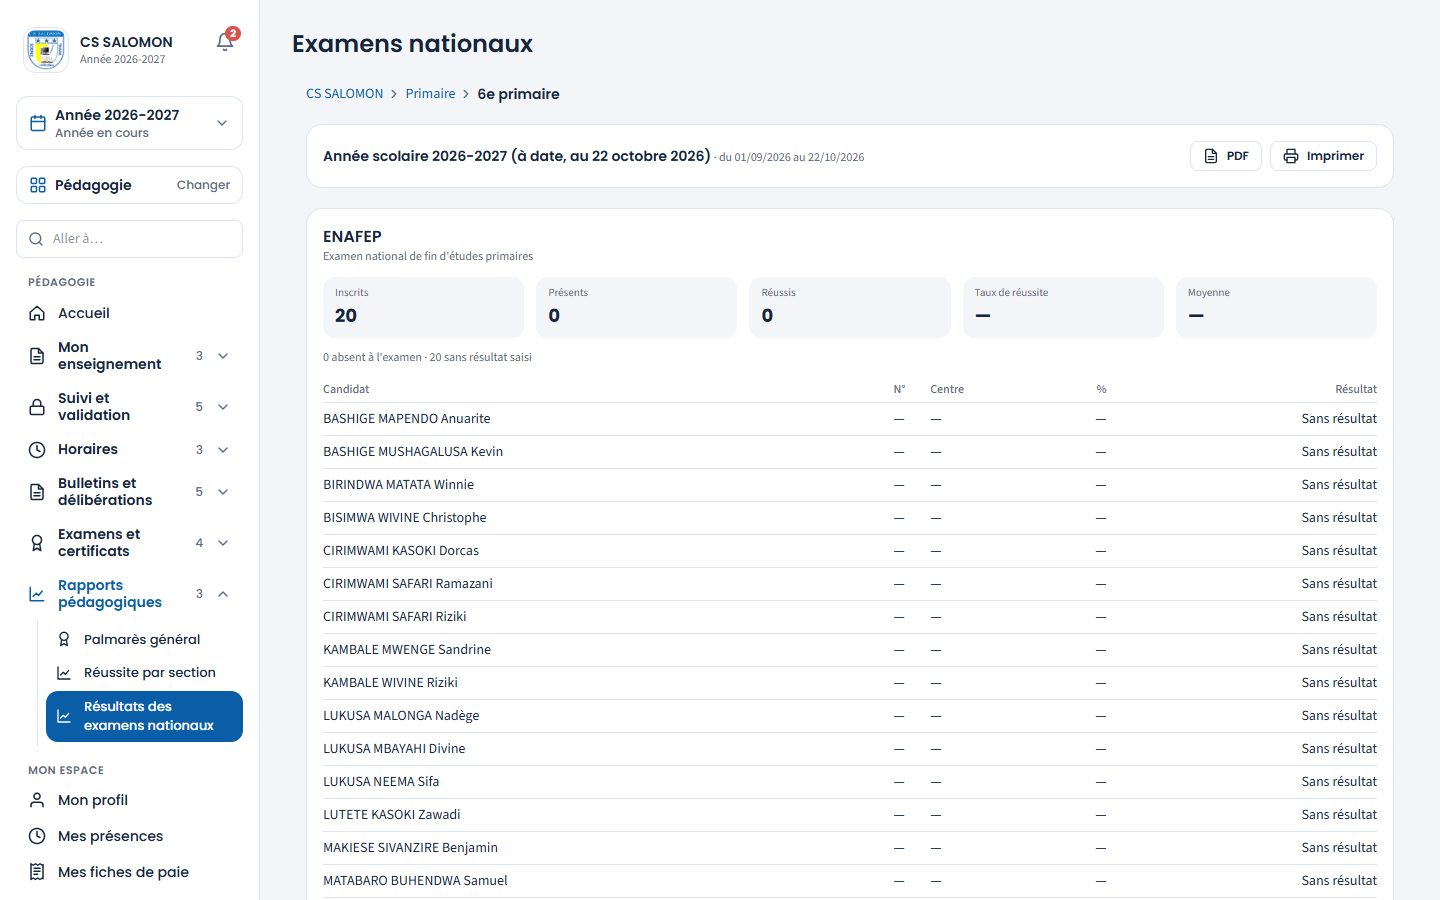Select candidate BASHIGE MAPENDO Anuarite
1440x900 pixels.
tap(407, 419)
